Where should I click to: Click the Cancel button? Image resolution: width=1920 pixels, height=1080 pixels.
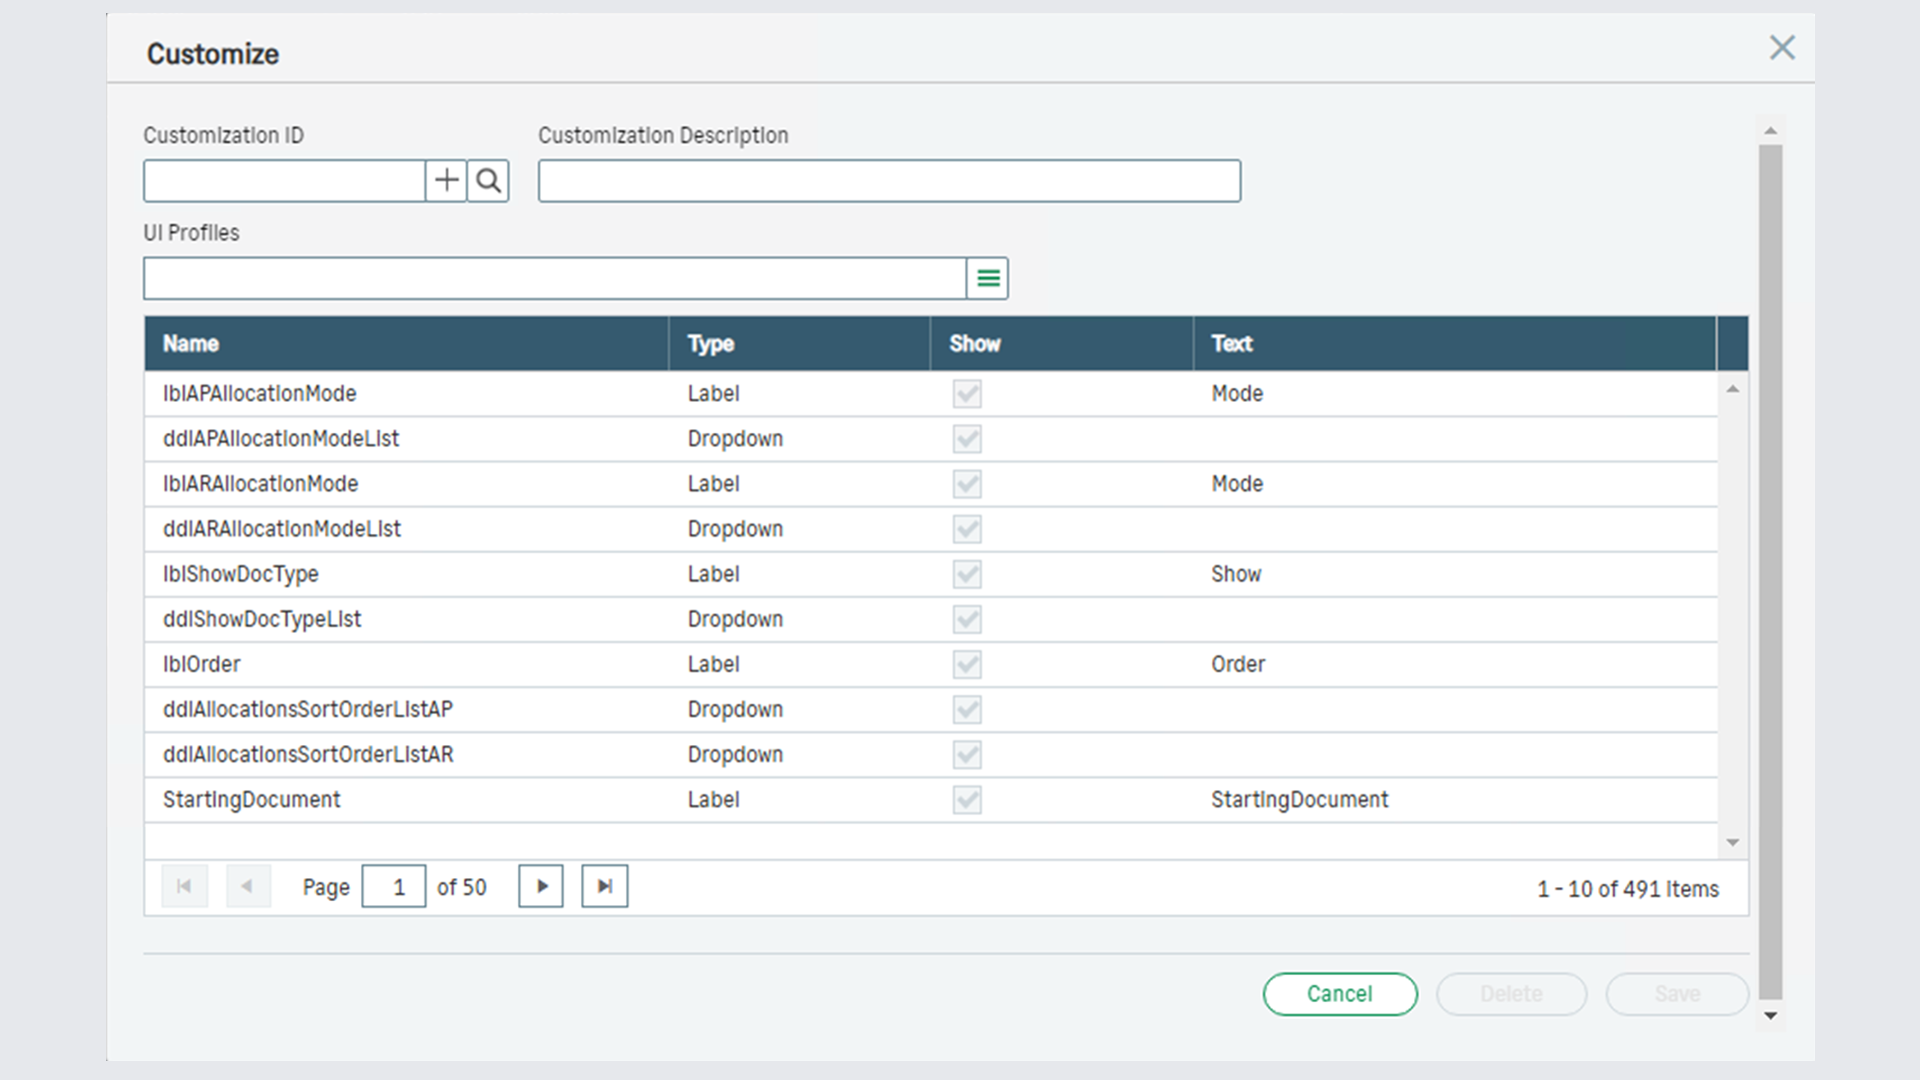[x=1340, y=994]
